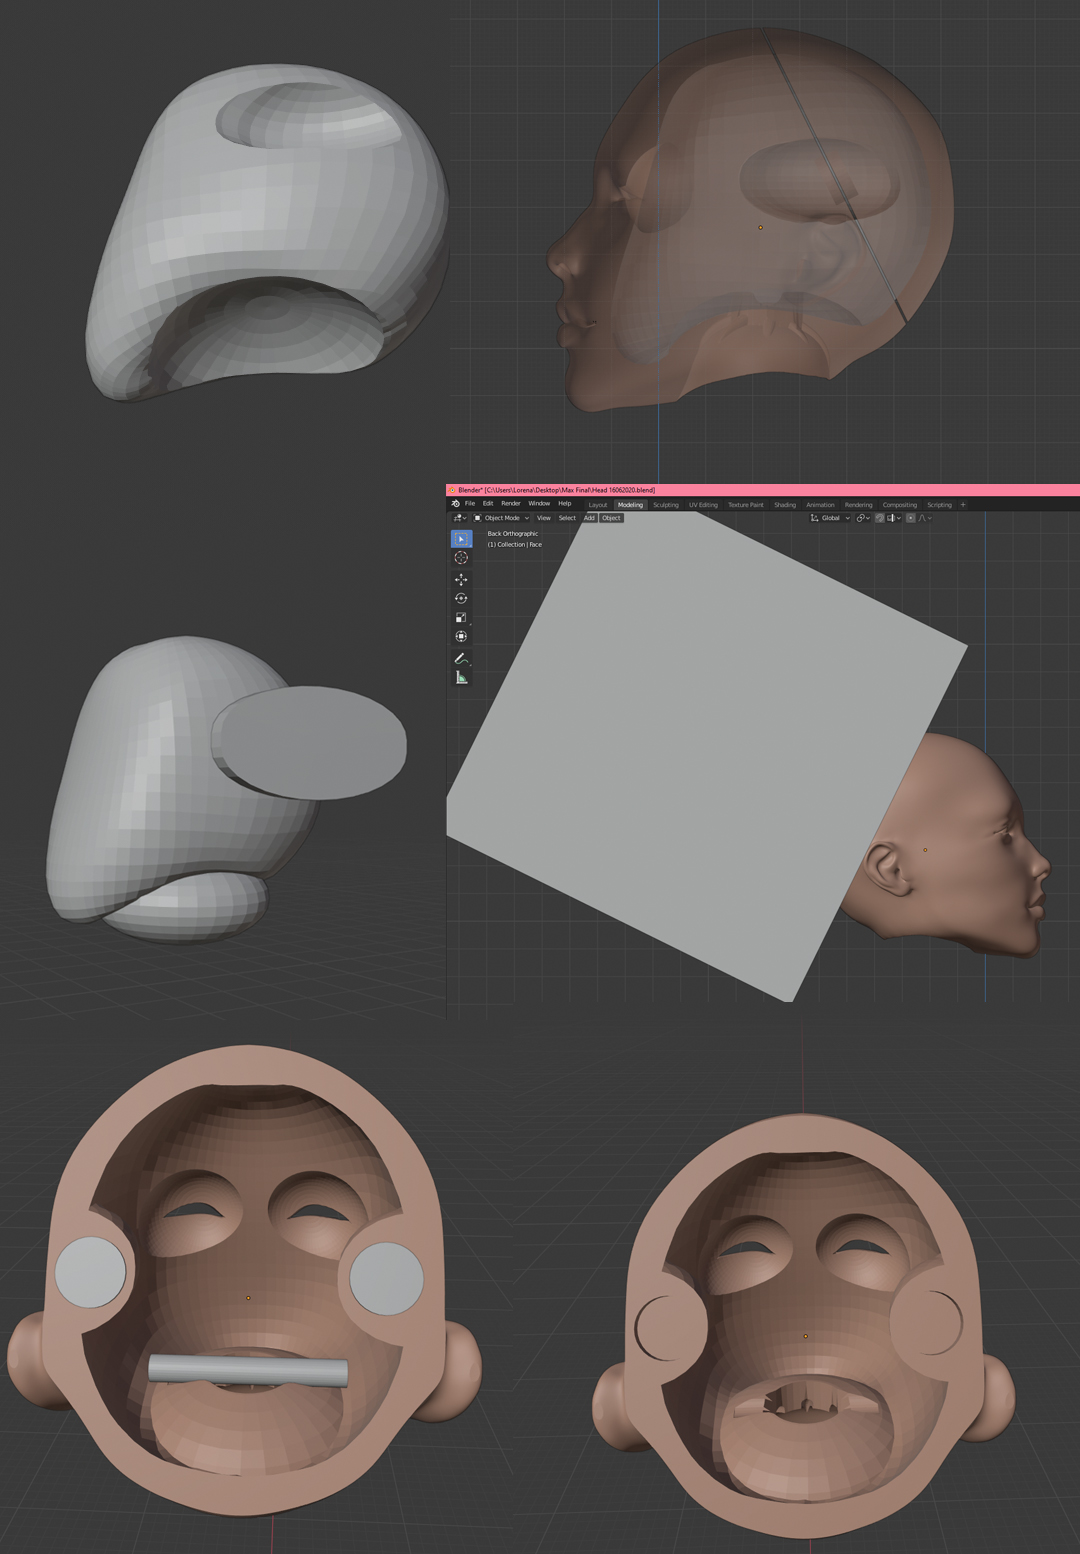Image resolution: width=1080 pixels, height=1554 pixels.
Task: Switch to the UV Editing workspace tab
Action: click(x=703, y=505)
